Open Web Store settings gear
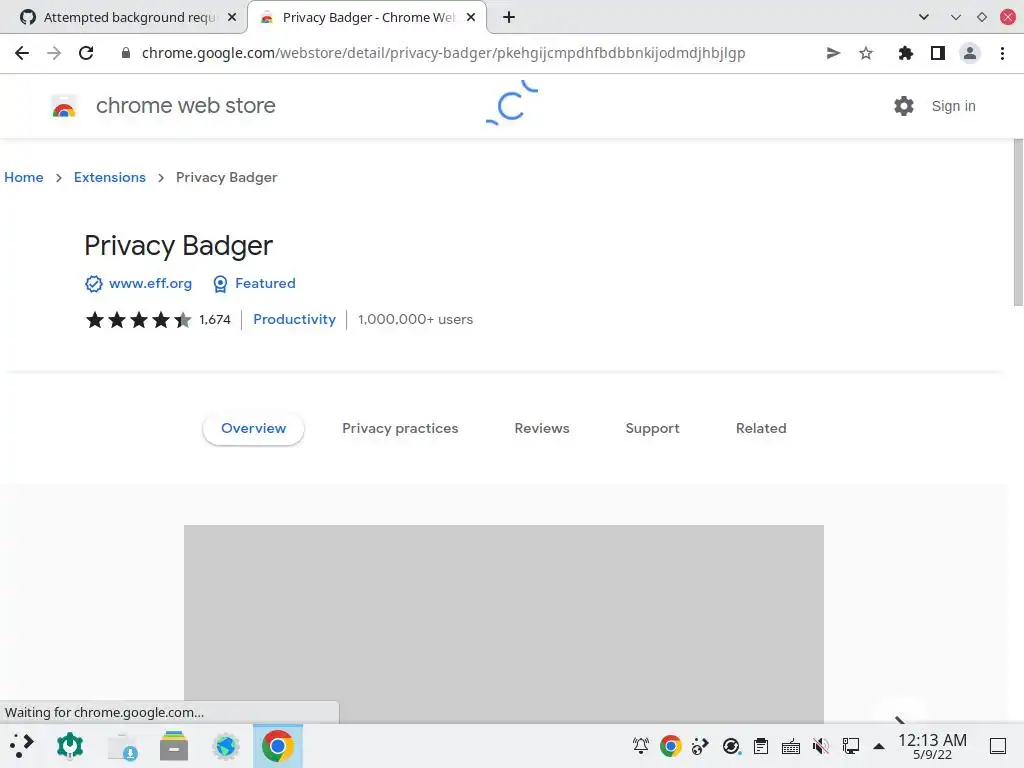 click(904, 106)
